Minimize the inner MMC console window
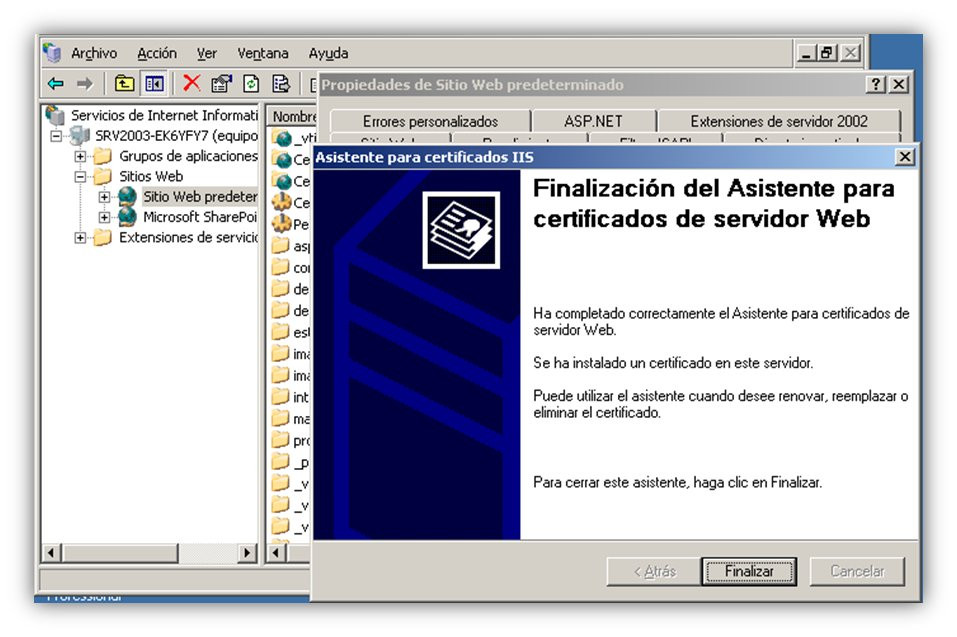This screenshot has width=957, height=637. [806, 53]
